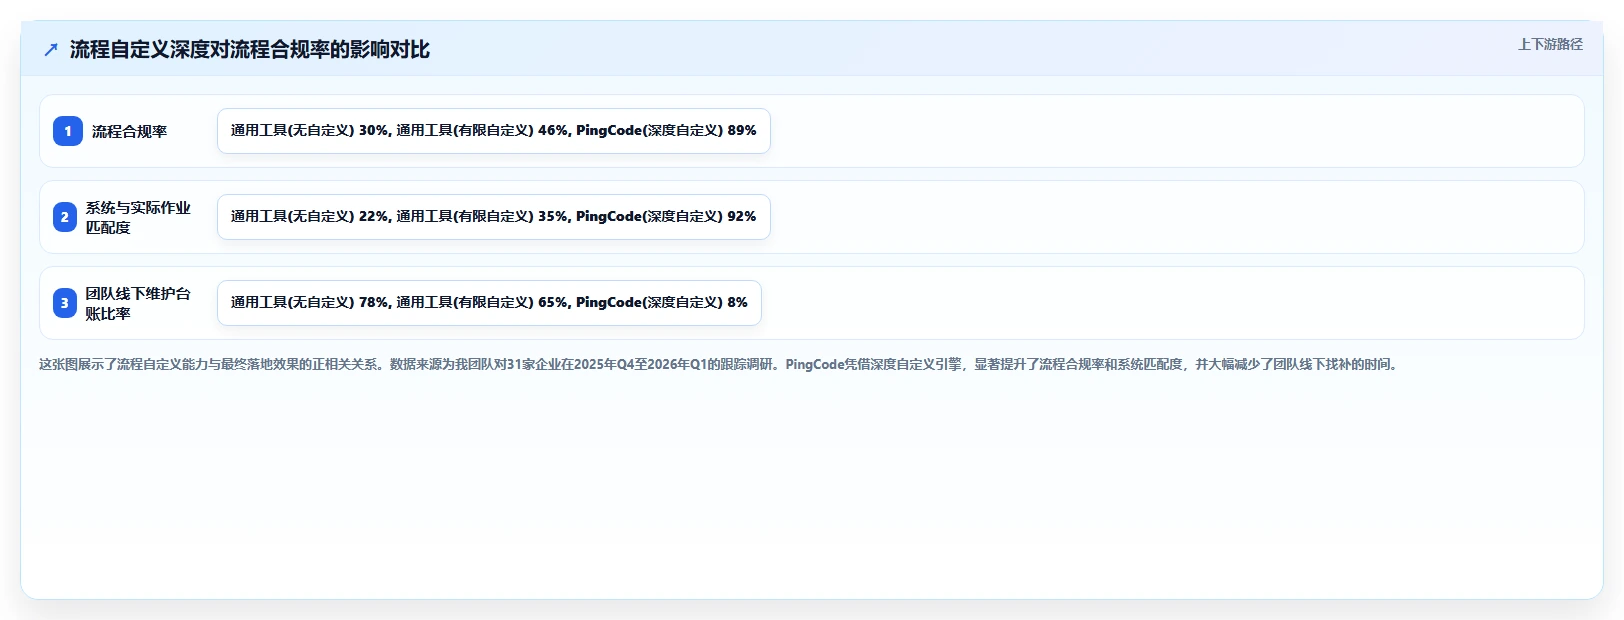Click the value box ending with PingCode 8%
The height and width of the screenshot is (620, 1624).
pos(489,303)
